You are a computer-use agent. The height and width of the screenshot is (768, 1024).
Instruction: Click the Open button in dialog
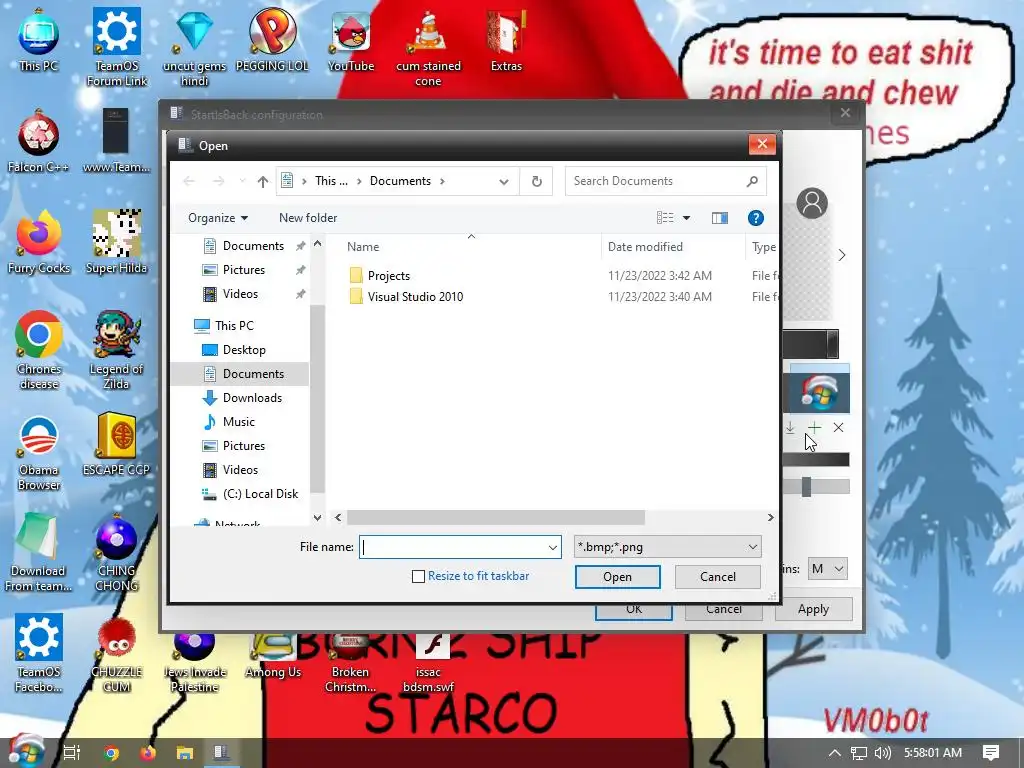[x=617, y=577]
